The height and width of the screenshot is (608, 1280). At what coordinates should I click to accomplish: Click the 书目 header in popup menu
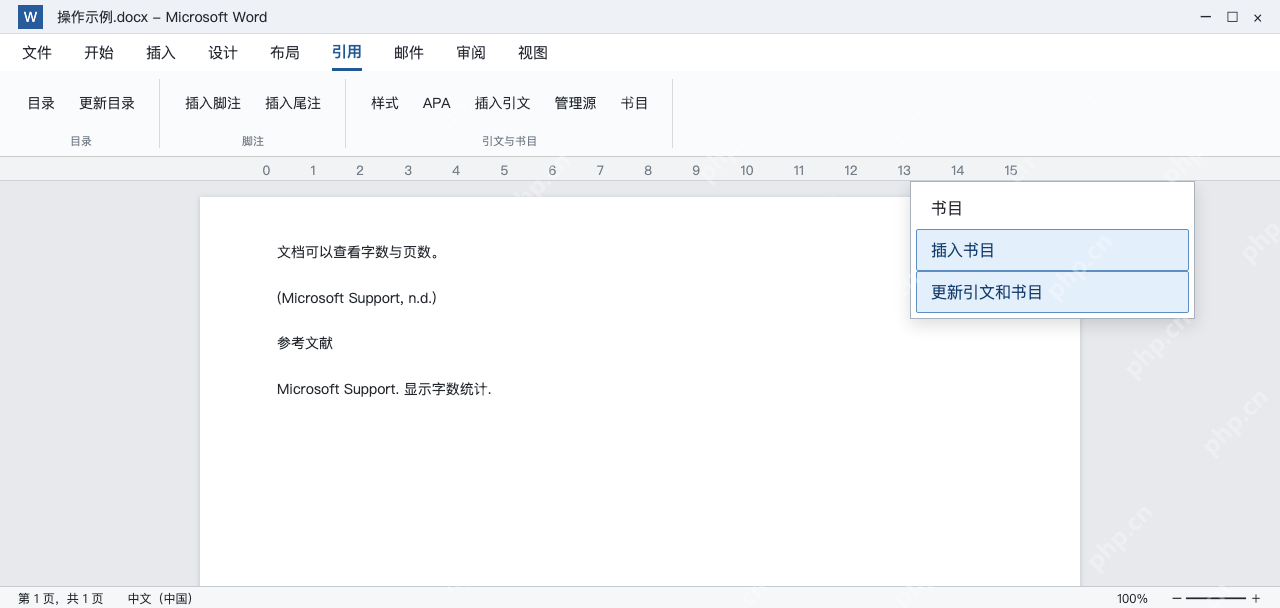tap(947, 208)
